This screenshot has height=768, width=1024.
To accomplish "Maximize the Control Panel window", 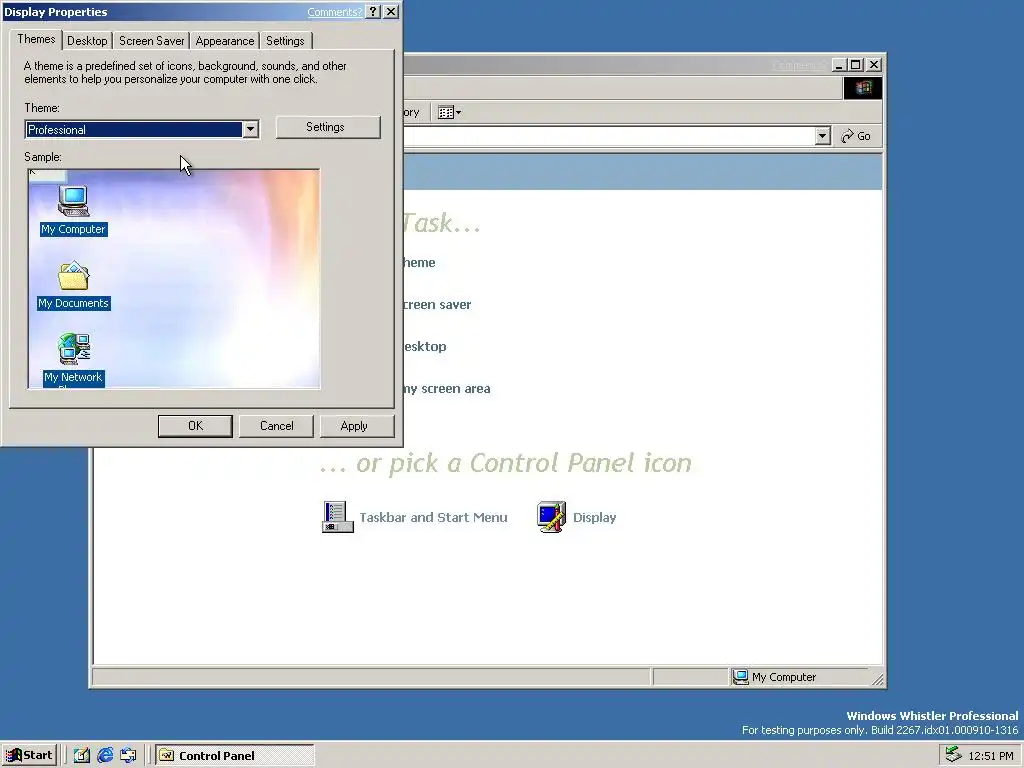I will pyautogui.click(x=856, y=65).
